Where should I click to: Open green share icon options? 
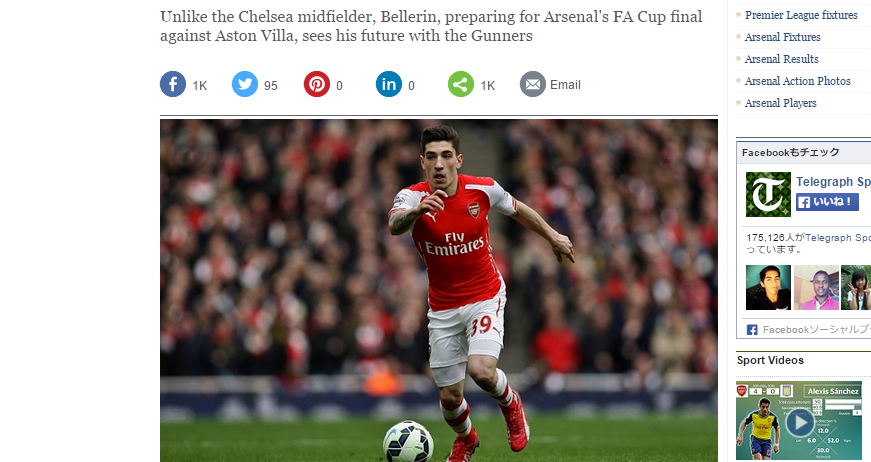pos(461,84)
